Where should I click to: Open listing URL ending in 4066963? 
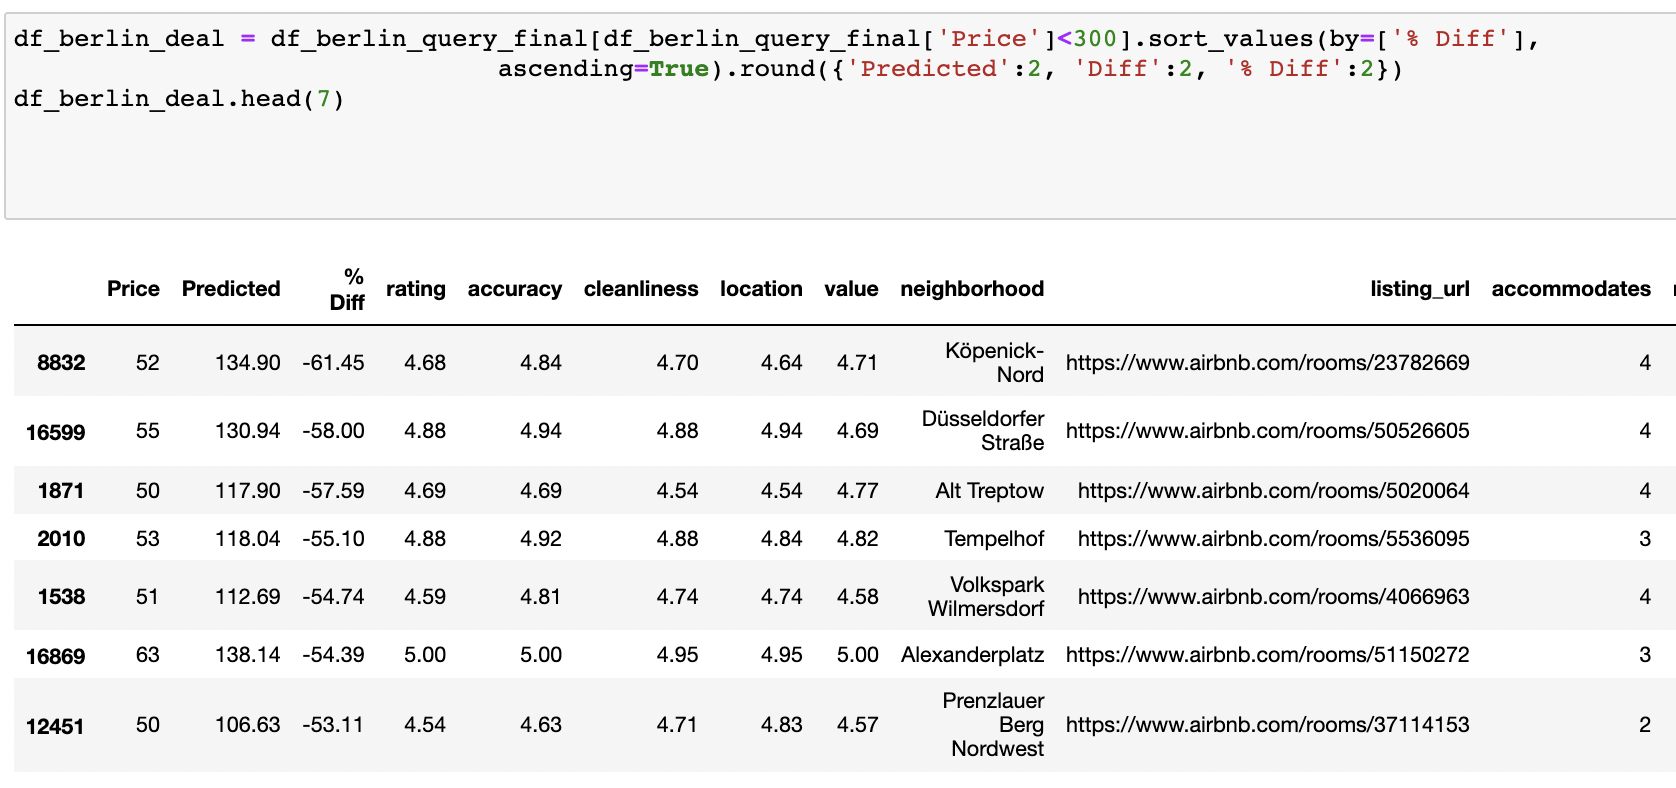point(1273,597)
